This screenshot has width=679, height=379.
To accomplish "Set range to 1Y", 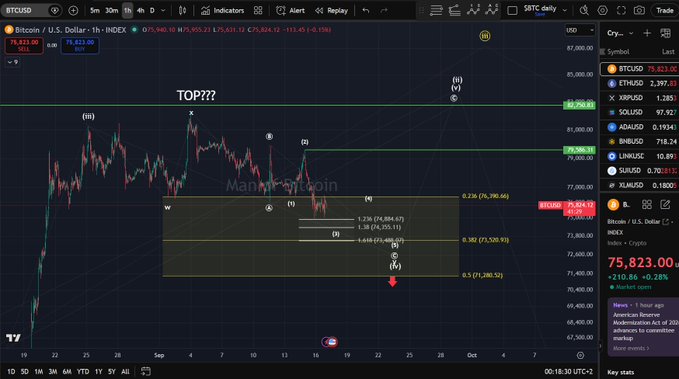I will [x=98, y=372].
